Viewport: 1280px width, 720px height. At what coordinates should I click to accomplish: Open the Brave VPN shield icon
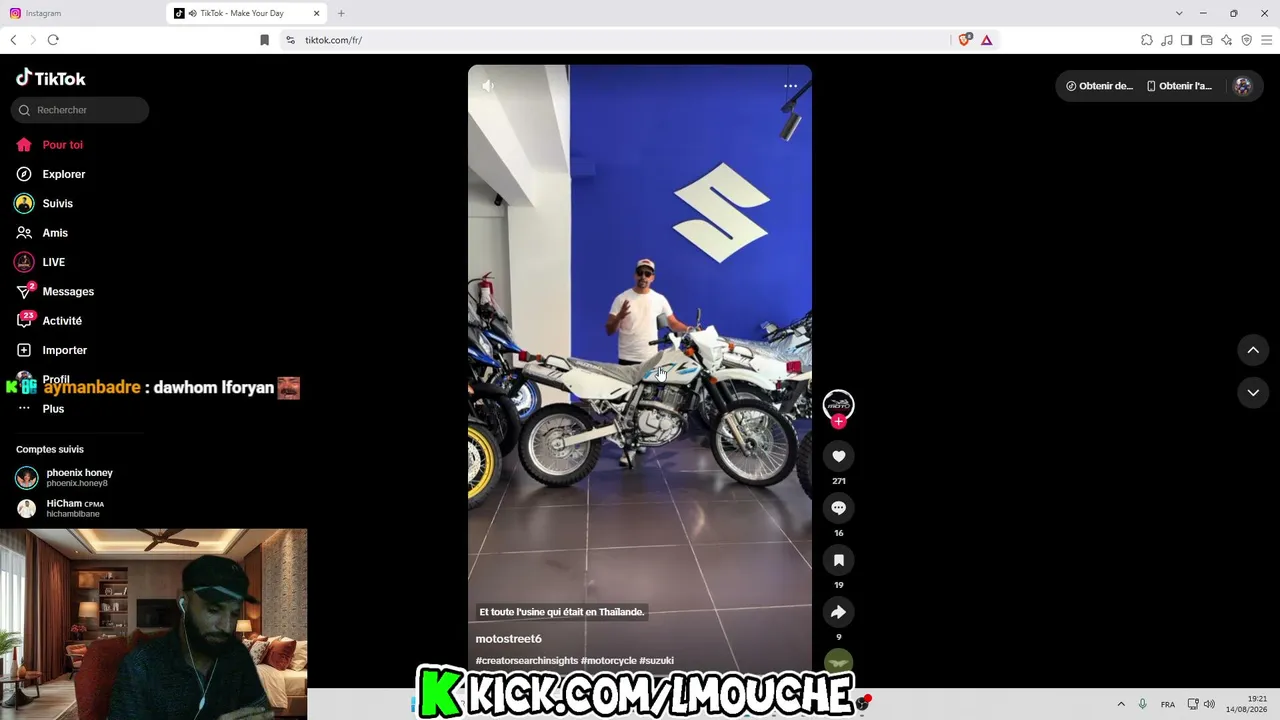(x=1246, y=40)
